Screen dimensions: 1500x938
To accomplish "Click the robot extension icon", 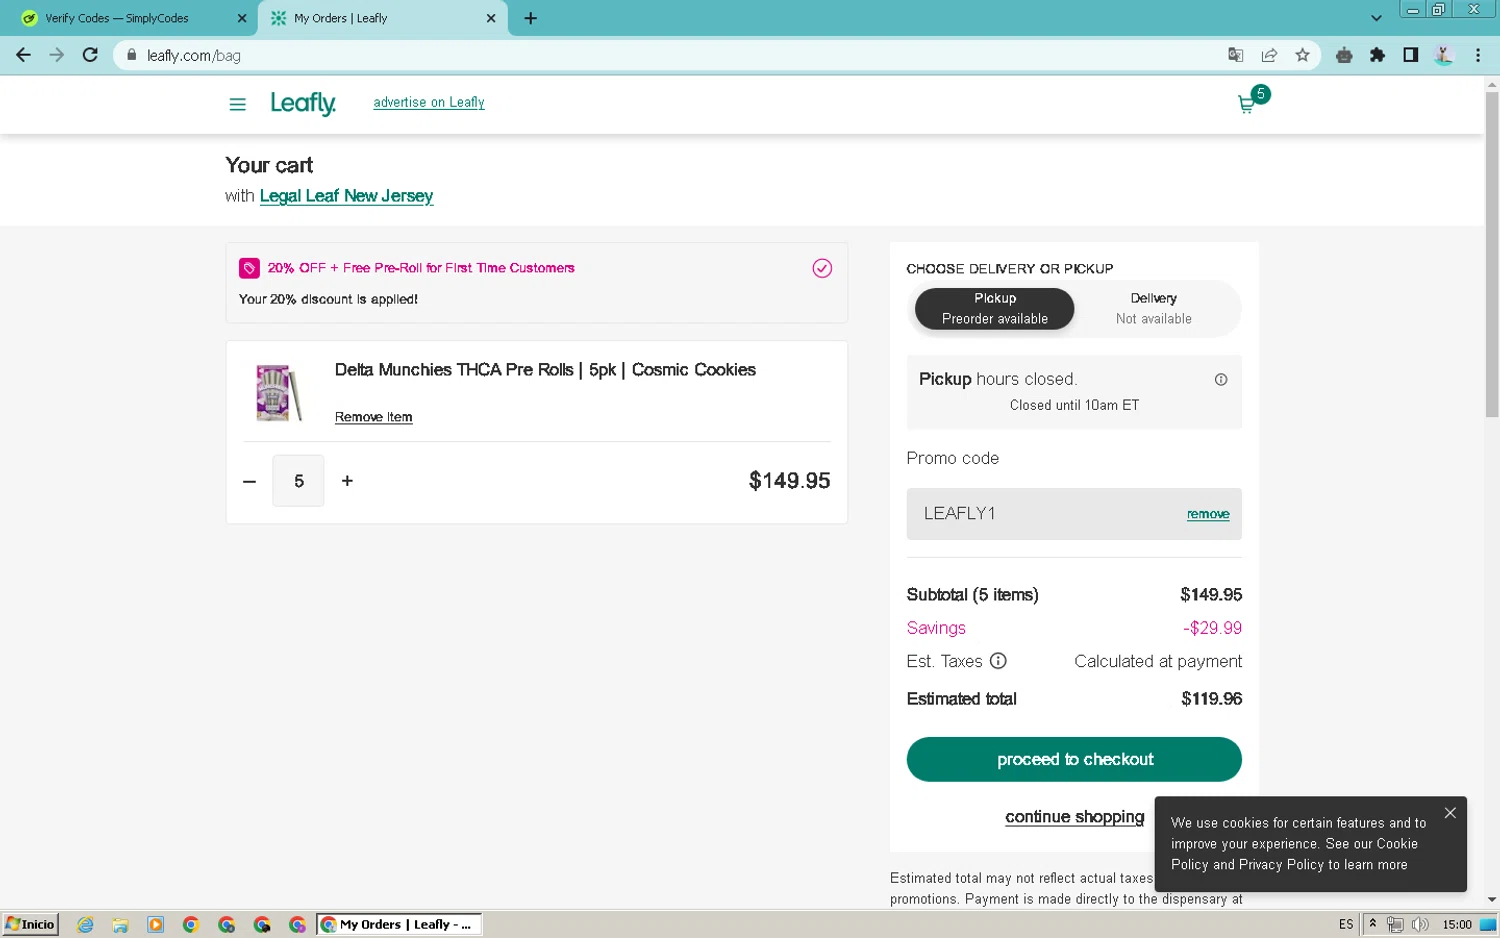I will click(1344, 55).
